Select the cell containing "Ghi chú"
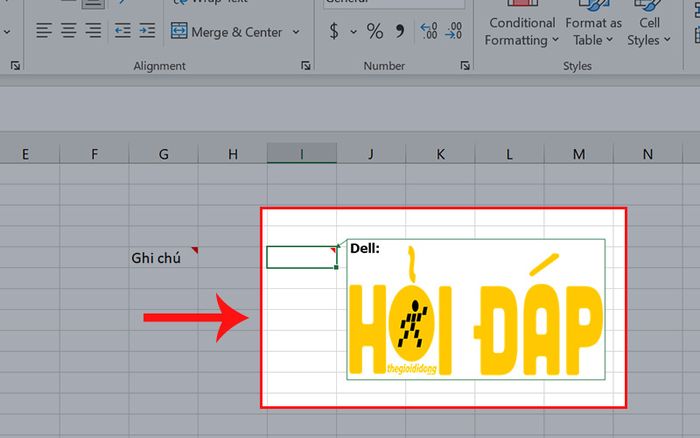The image size is (700, 438). pos(163,257)
